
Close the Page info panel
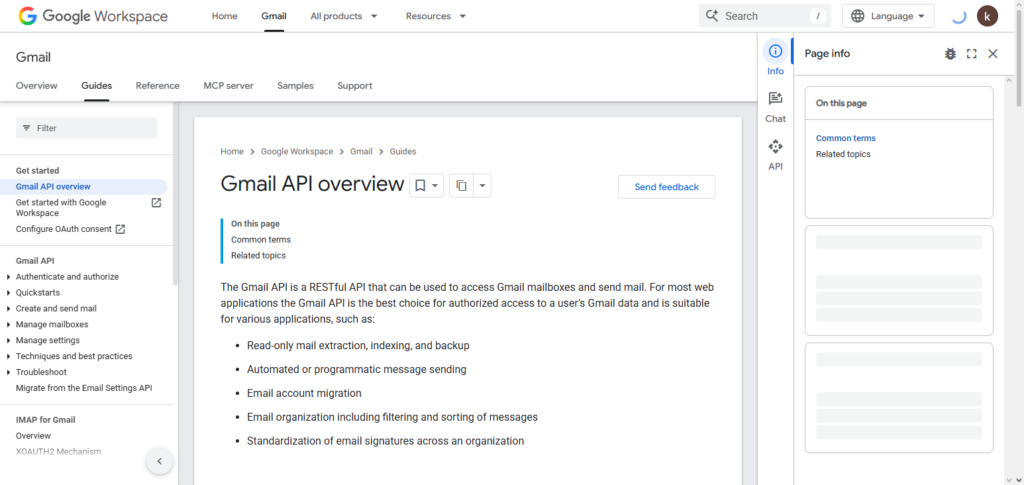pos(993,54)
